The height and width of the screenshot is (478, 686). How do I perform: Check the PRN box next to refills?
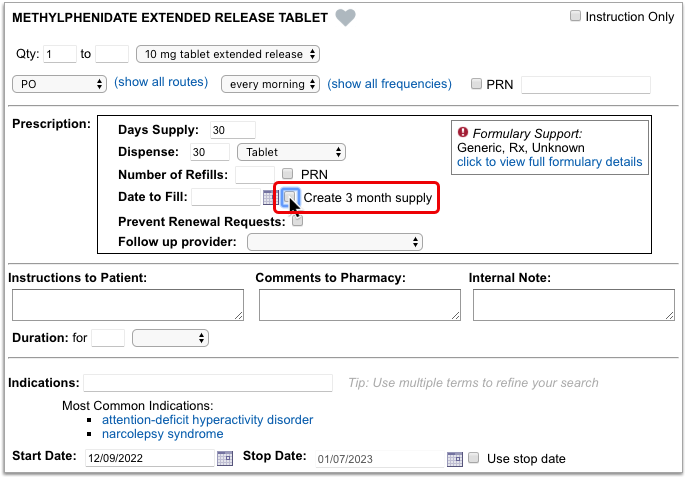(x=287, y=174)
